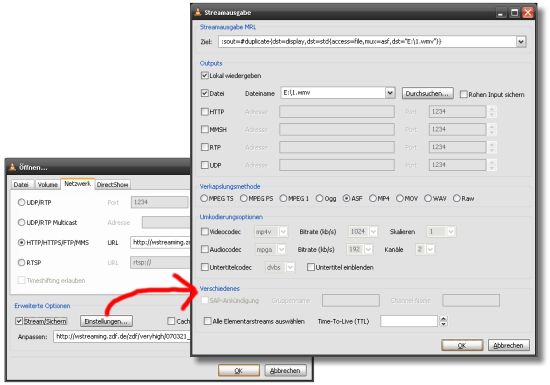Select MP4 encapsulation

373,198
